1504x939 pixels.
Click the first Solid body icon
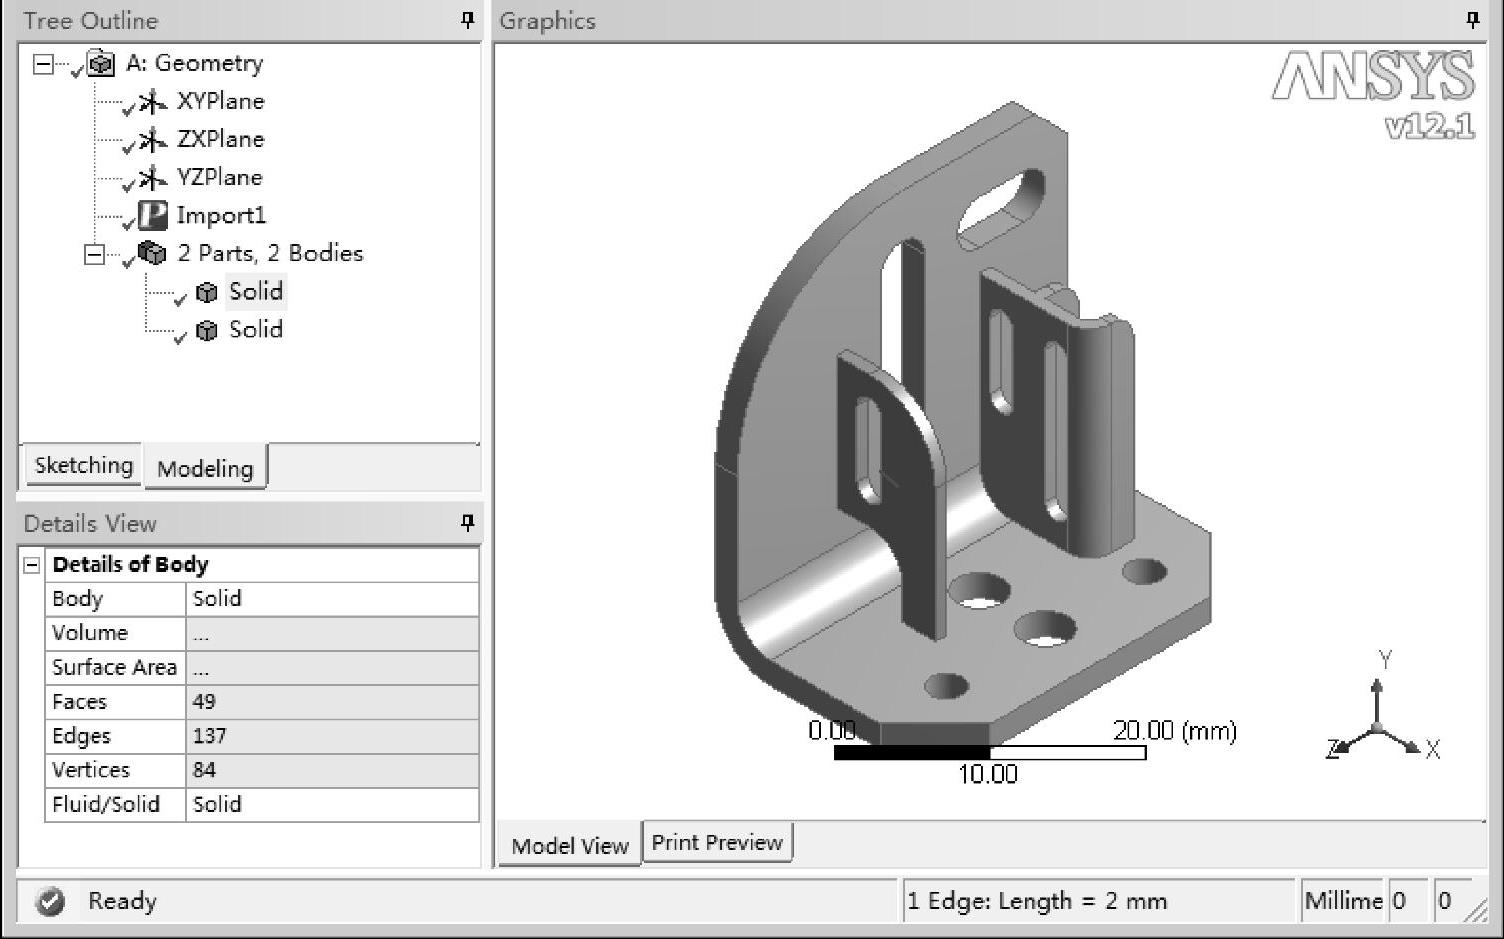coord(207,292)
